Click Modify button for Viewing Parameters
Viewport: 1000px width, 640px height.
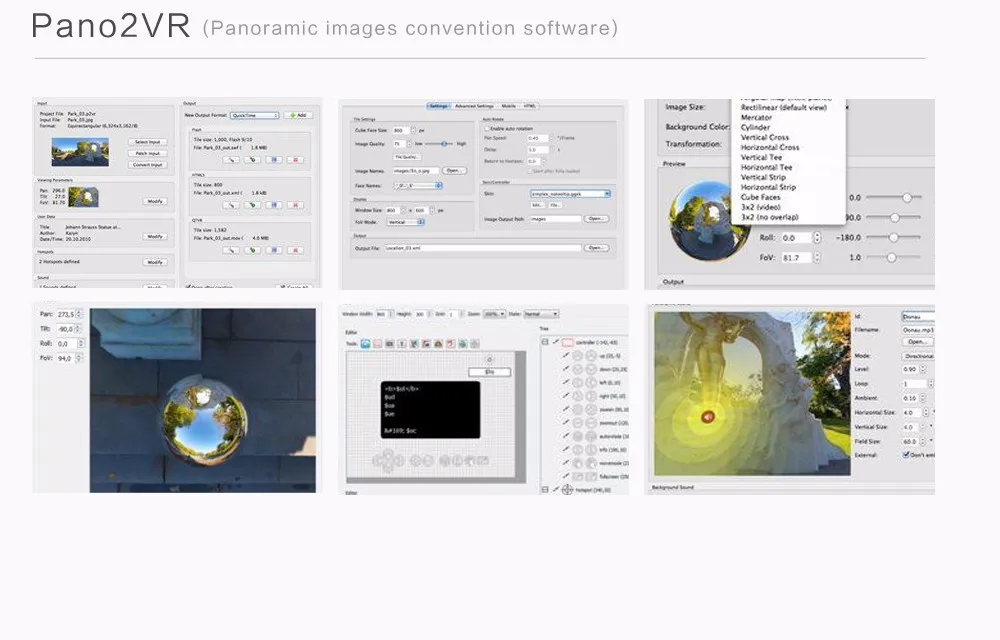pos(155,201)
